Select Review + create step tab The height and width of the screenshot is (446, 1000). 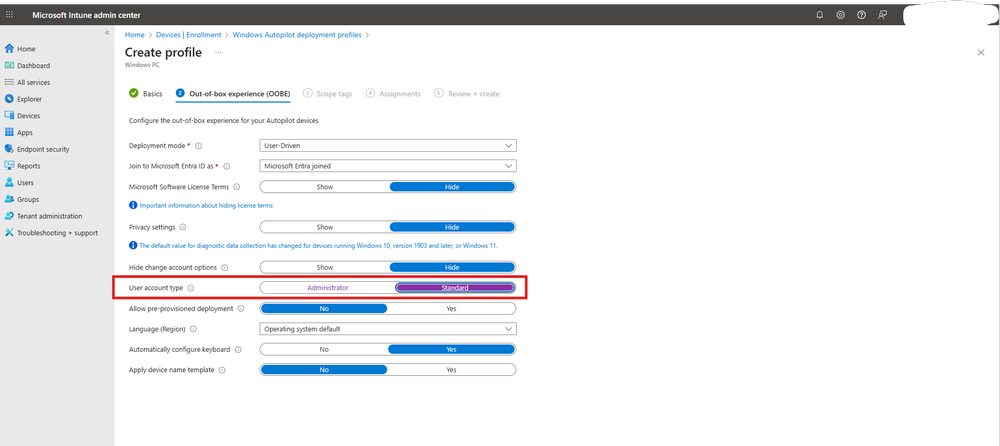pyautogui.click(x=467, y=94)
